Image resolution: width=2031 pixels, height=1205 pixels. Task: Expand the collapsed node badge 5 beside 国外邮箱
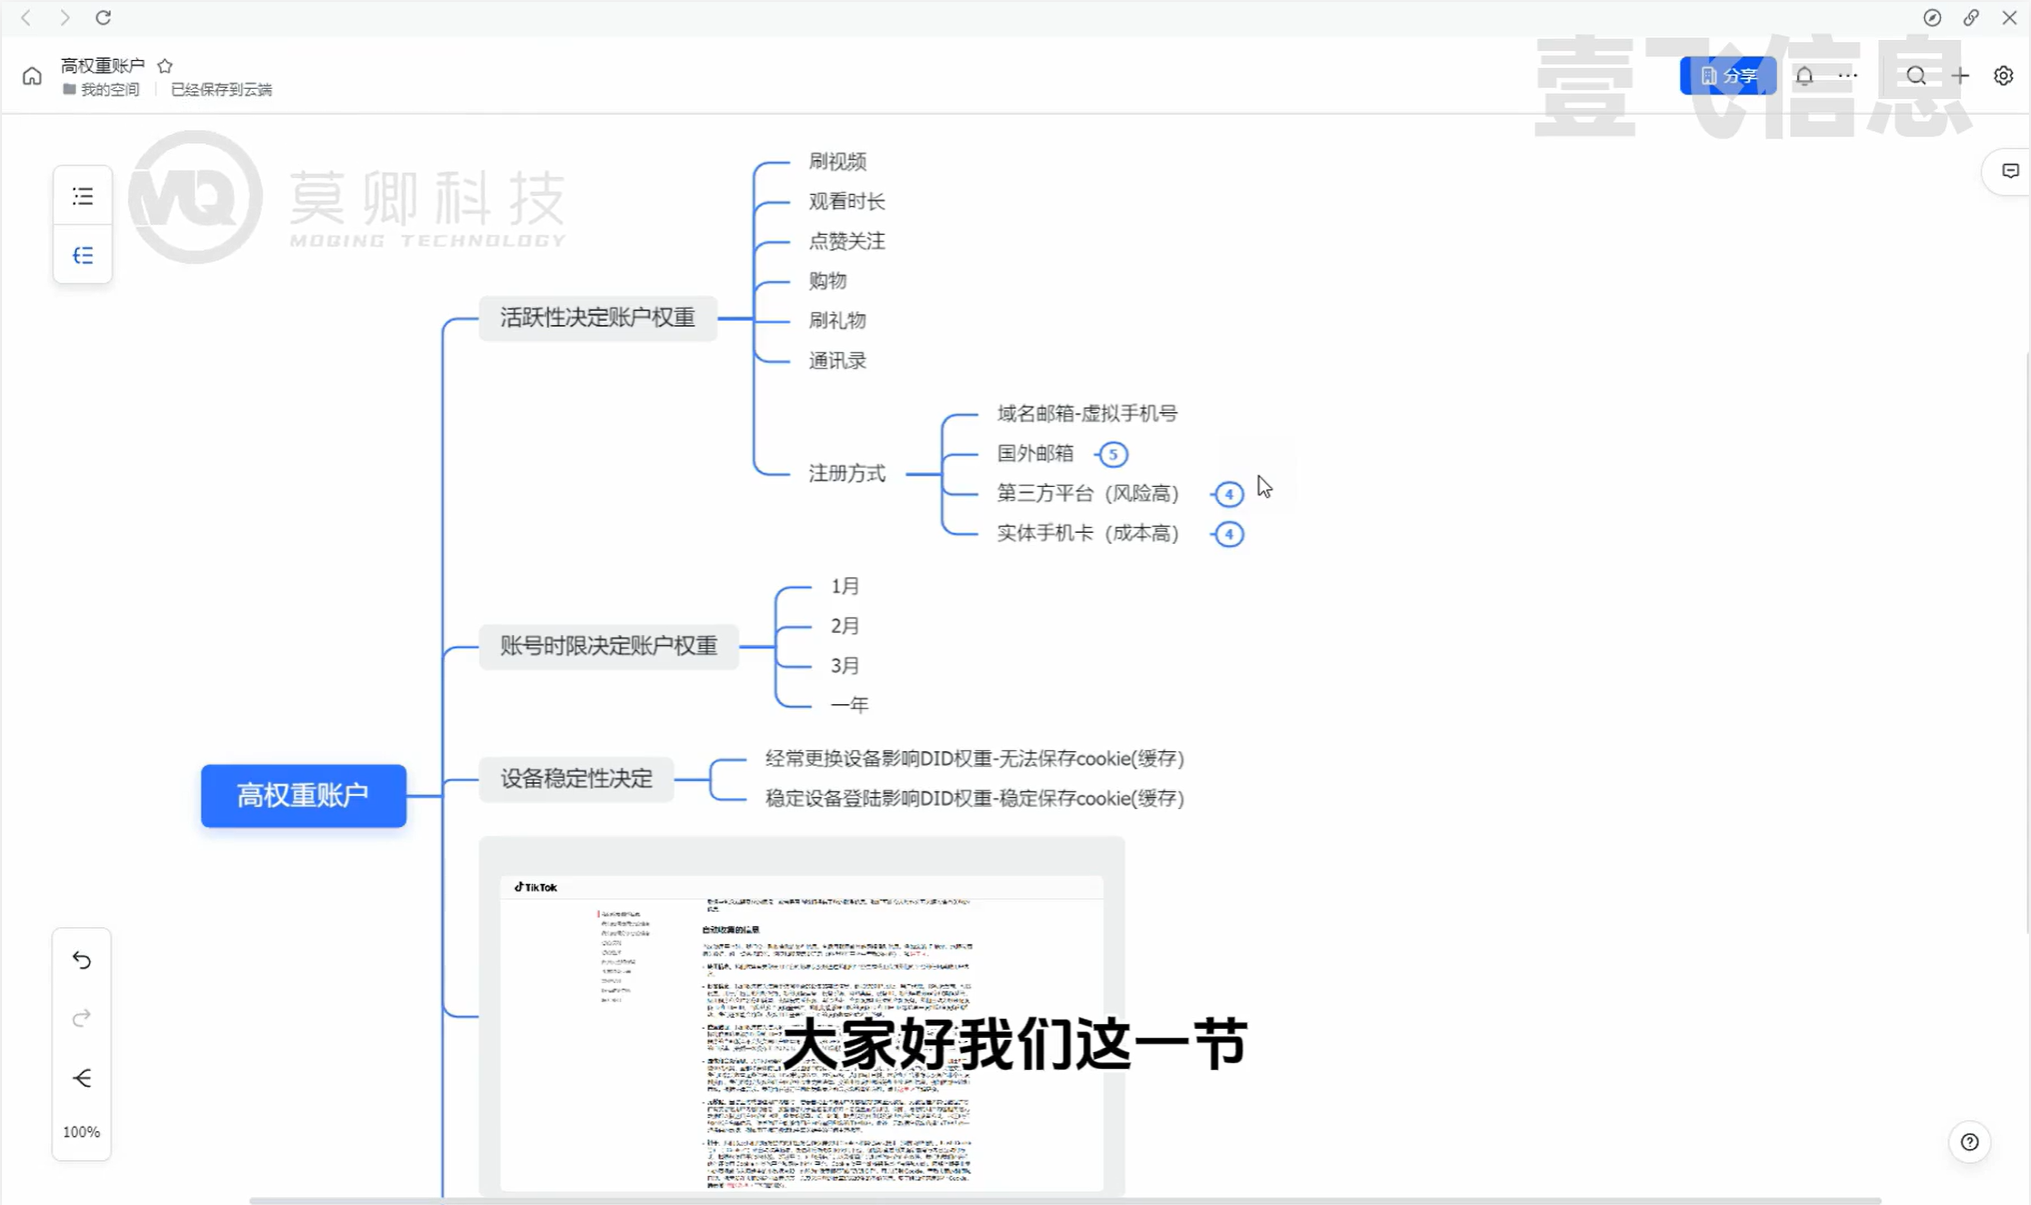click(1113, 454)
